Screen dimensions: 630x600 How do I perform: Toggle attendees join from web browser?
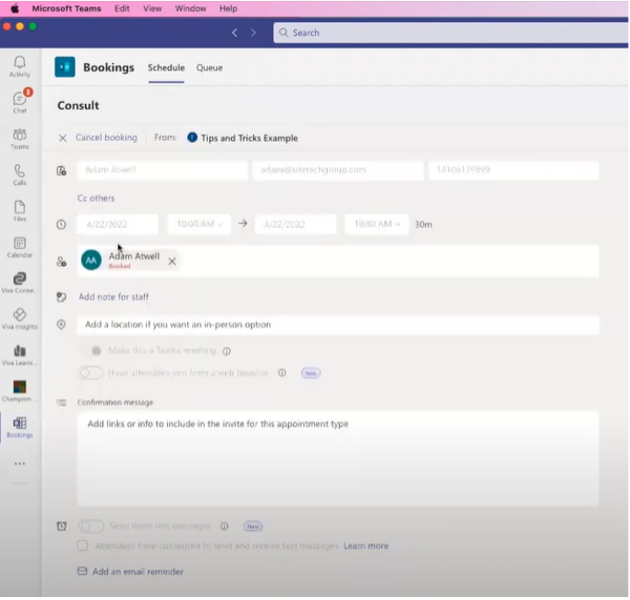point(91,373)
